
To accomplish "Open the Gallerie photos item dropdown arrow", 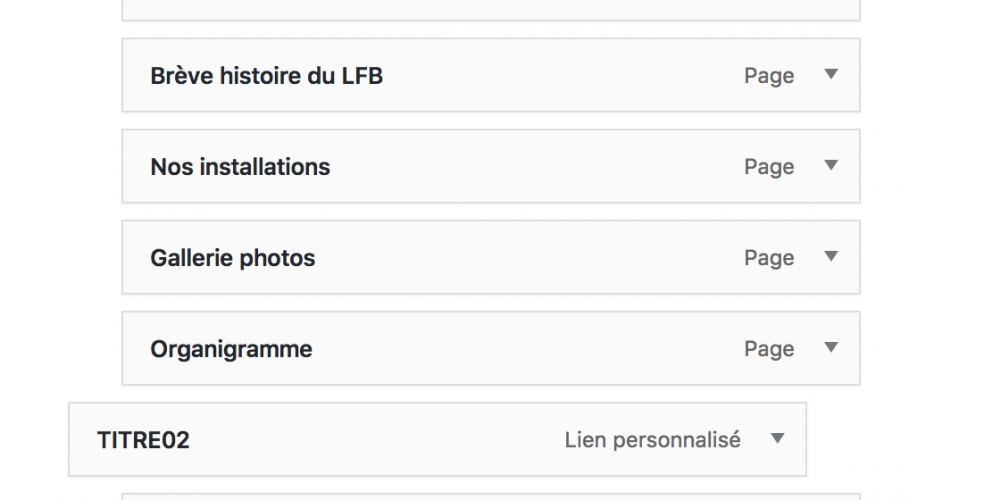I will click(830, 256).
